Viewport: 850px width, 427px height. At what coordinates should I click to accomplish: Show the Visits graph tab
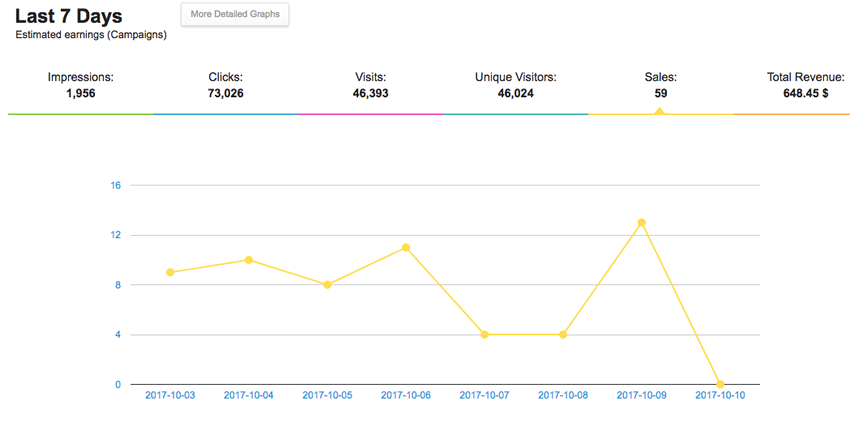tap(370, 85)
